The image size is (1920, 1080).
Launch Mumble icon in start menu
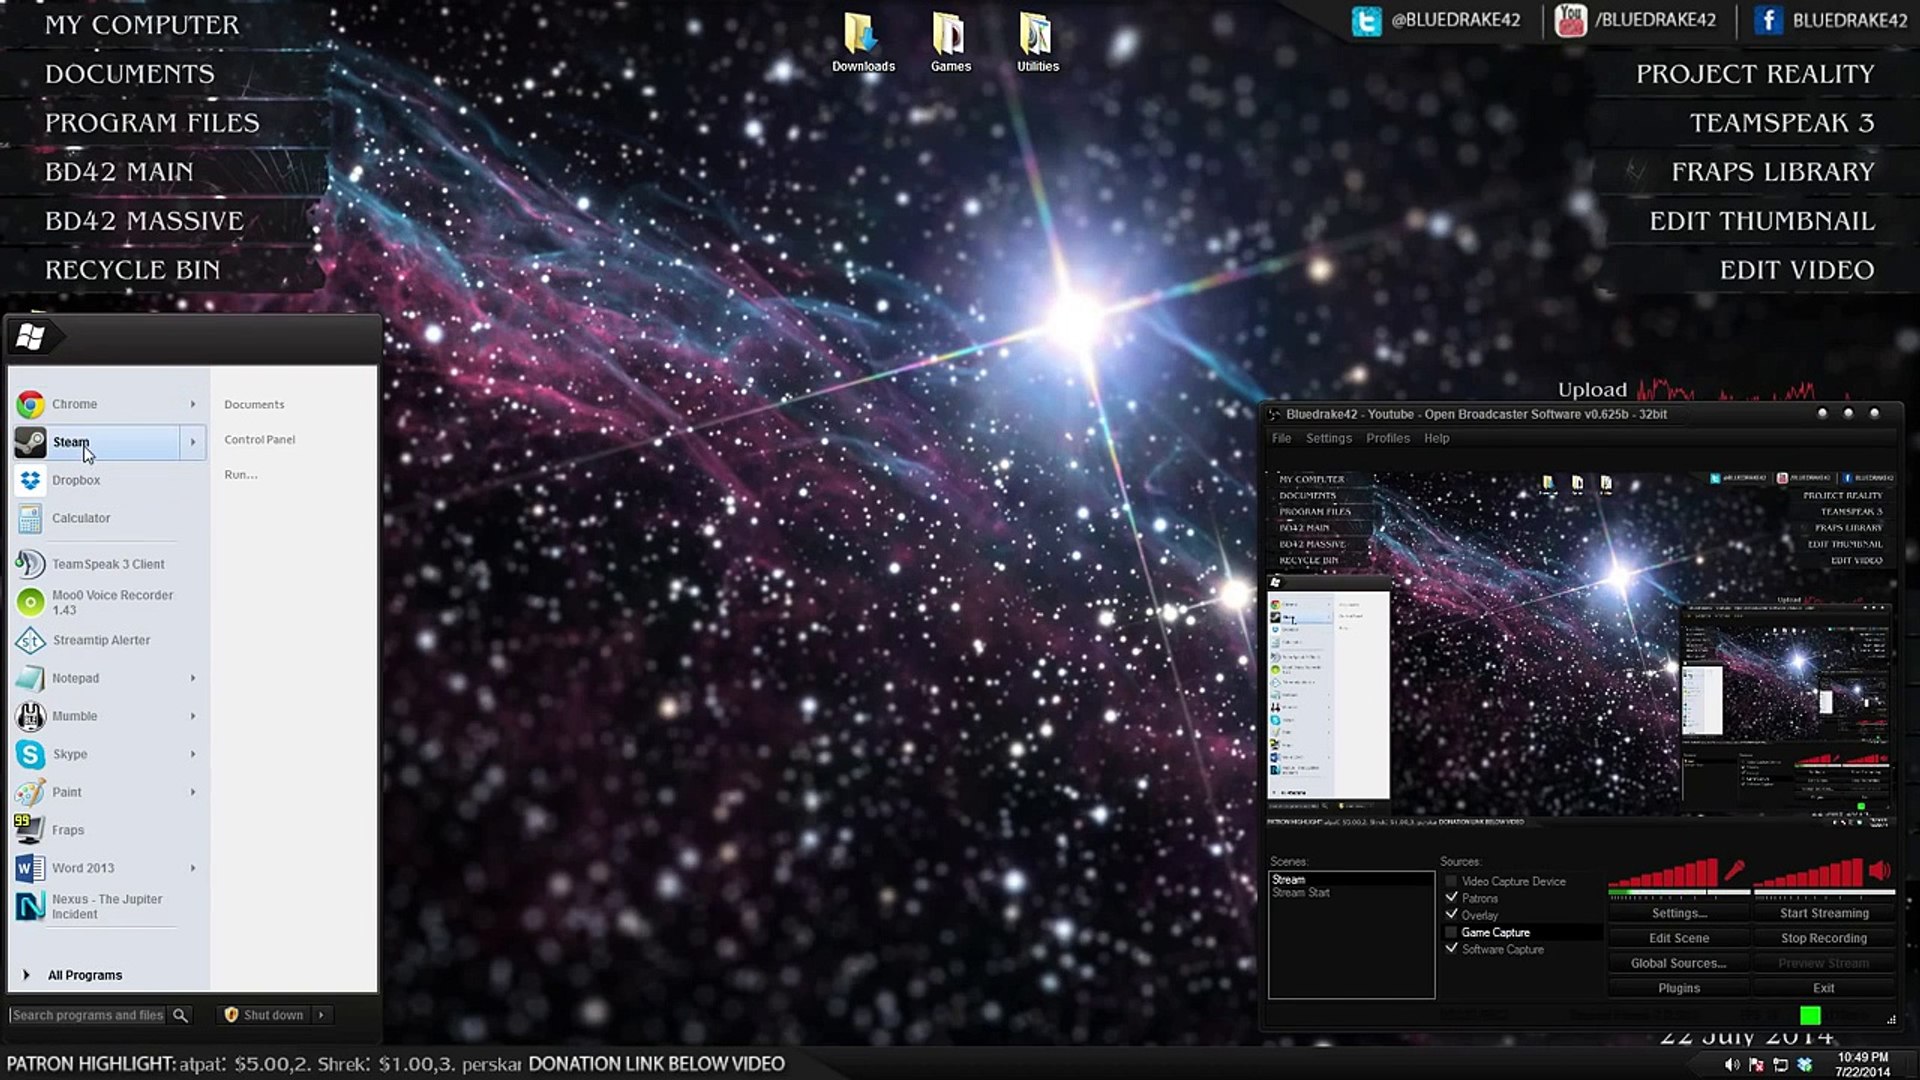click(x=30, y=716)
